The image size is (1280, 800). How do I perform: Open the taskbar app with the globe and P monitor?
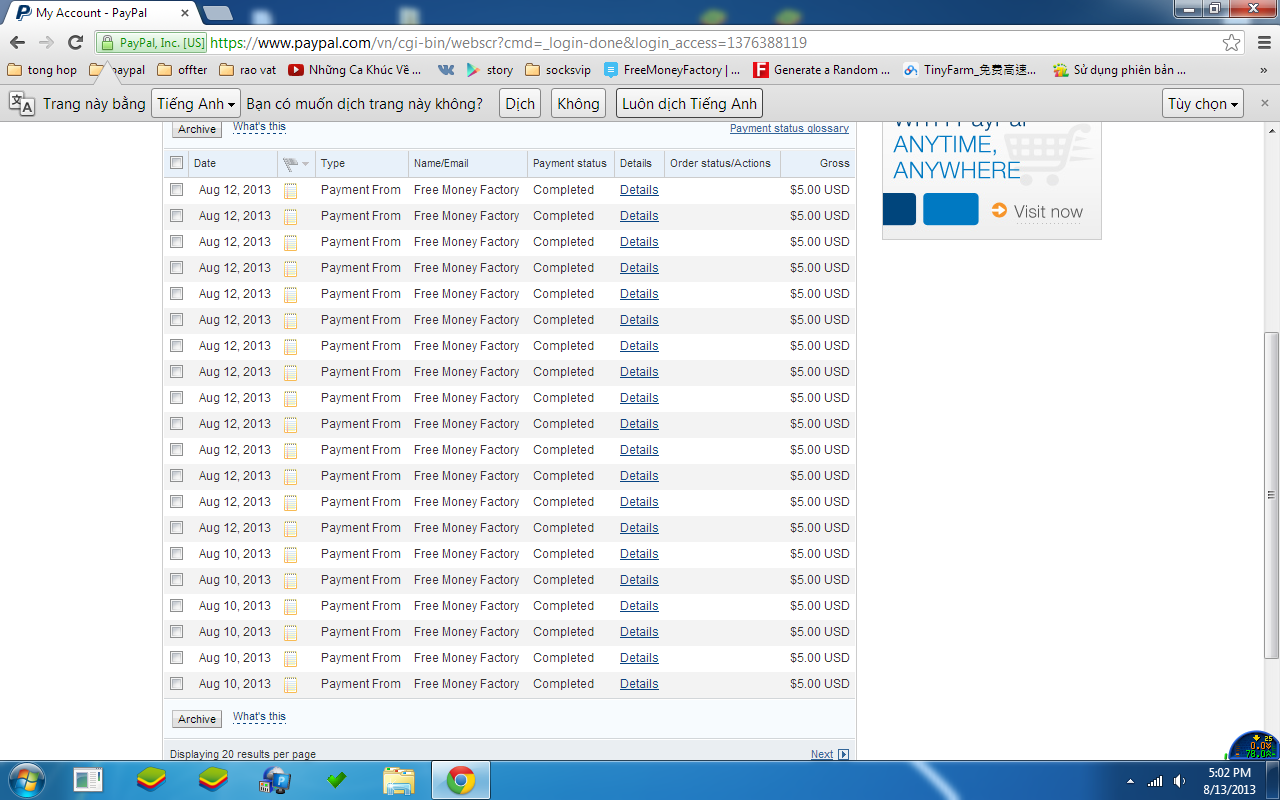tap(275, 779)
